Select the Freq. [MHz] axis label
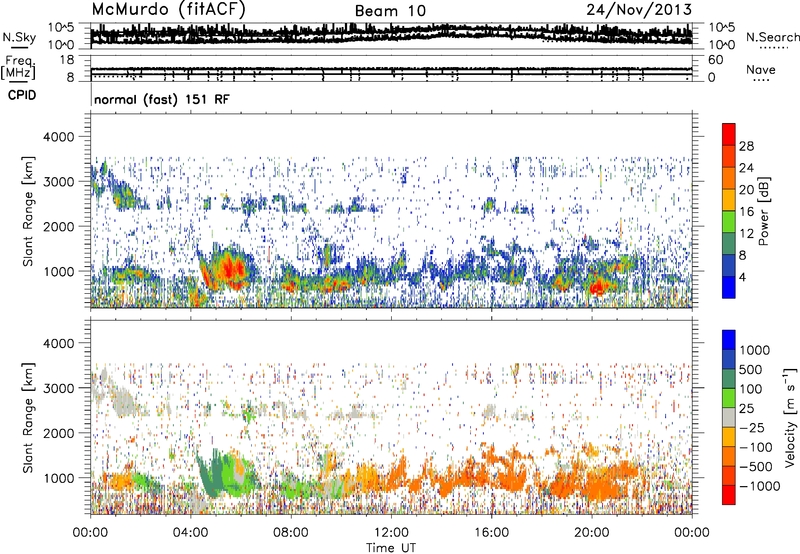This screenshot has height=554, width=800. coord(18,67)
